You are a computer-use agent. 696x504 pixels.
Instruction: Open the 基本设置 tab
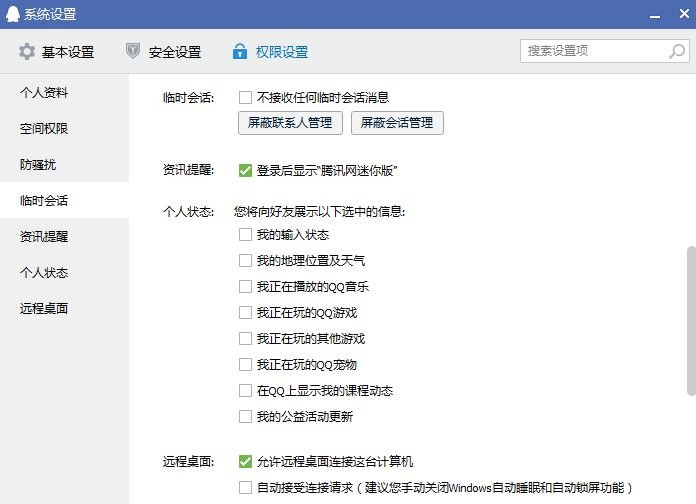click(x=56, y=52)
